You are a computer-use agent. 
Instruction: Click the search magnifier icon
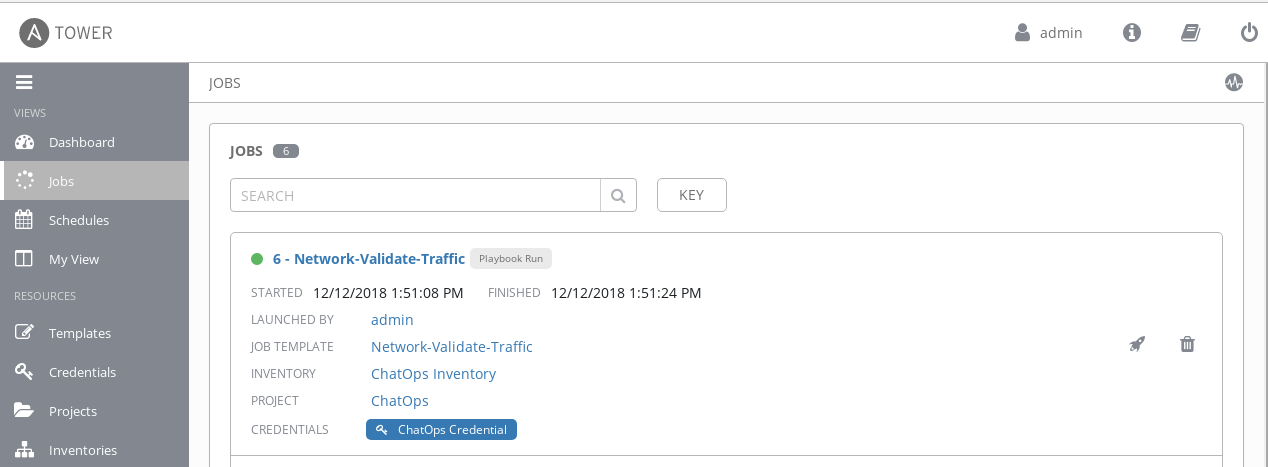[618, 196]
